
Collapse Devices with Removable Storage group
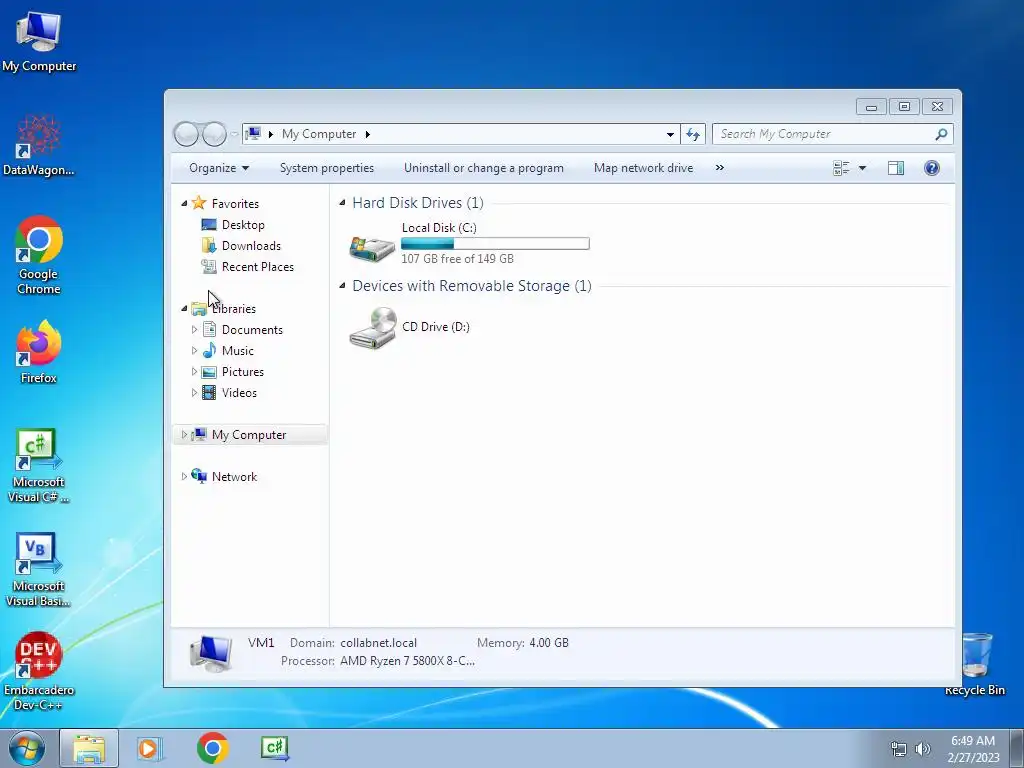coord(342,286)
